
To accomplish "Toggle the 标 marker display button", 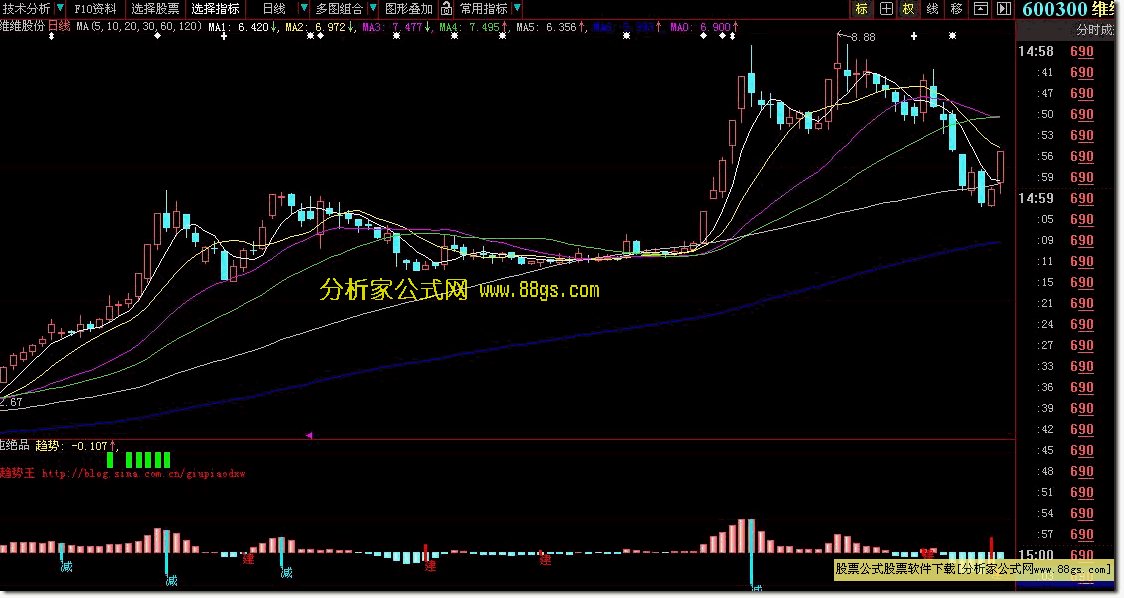I will point(862,9).
